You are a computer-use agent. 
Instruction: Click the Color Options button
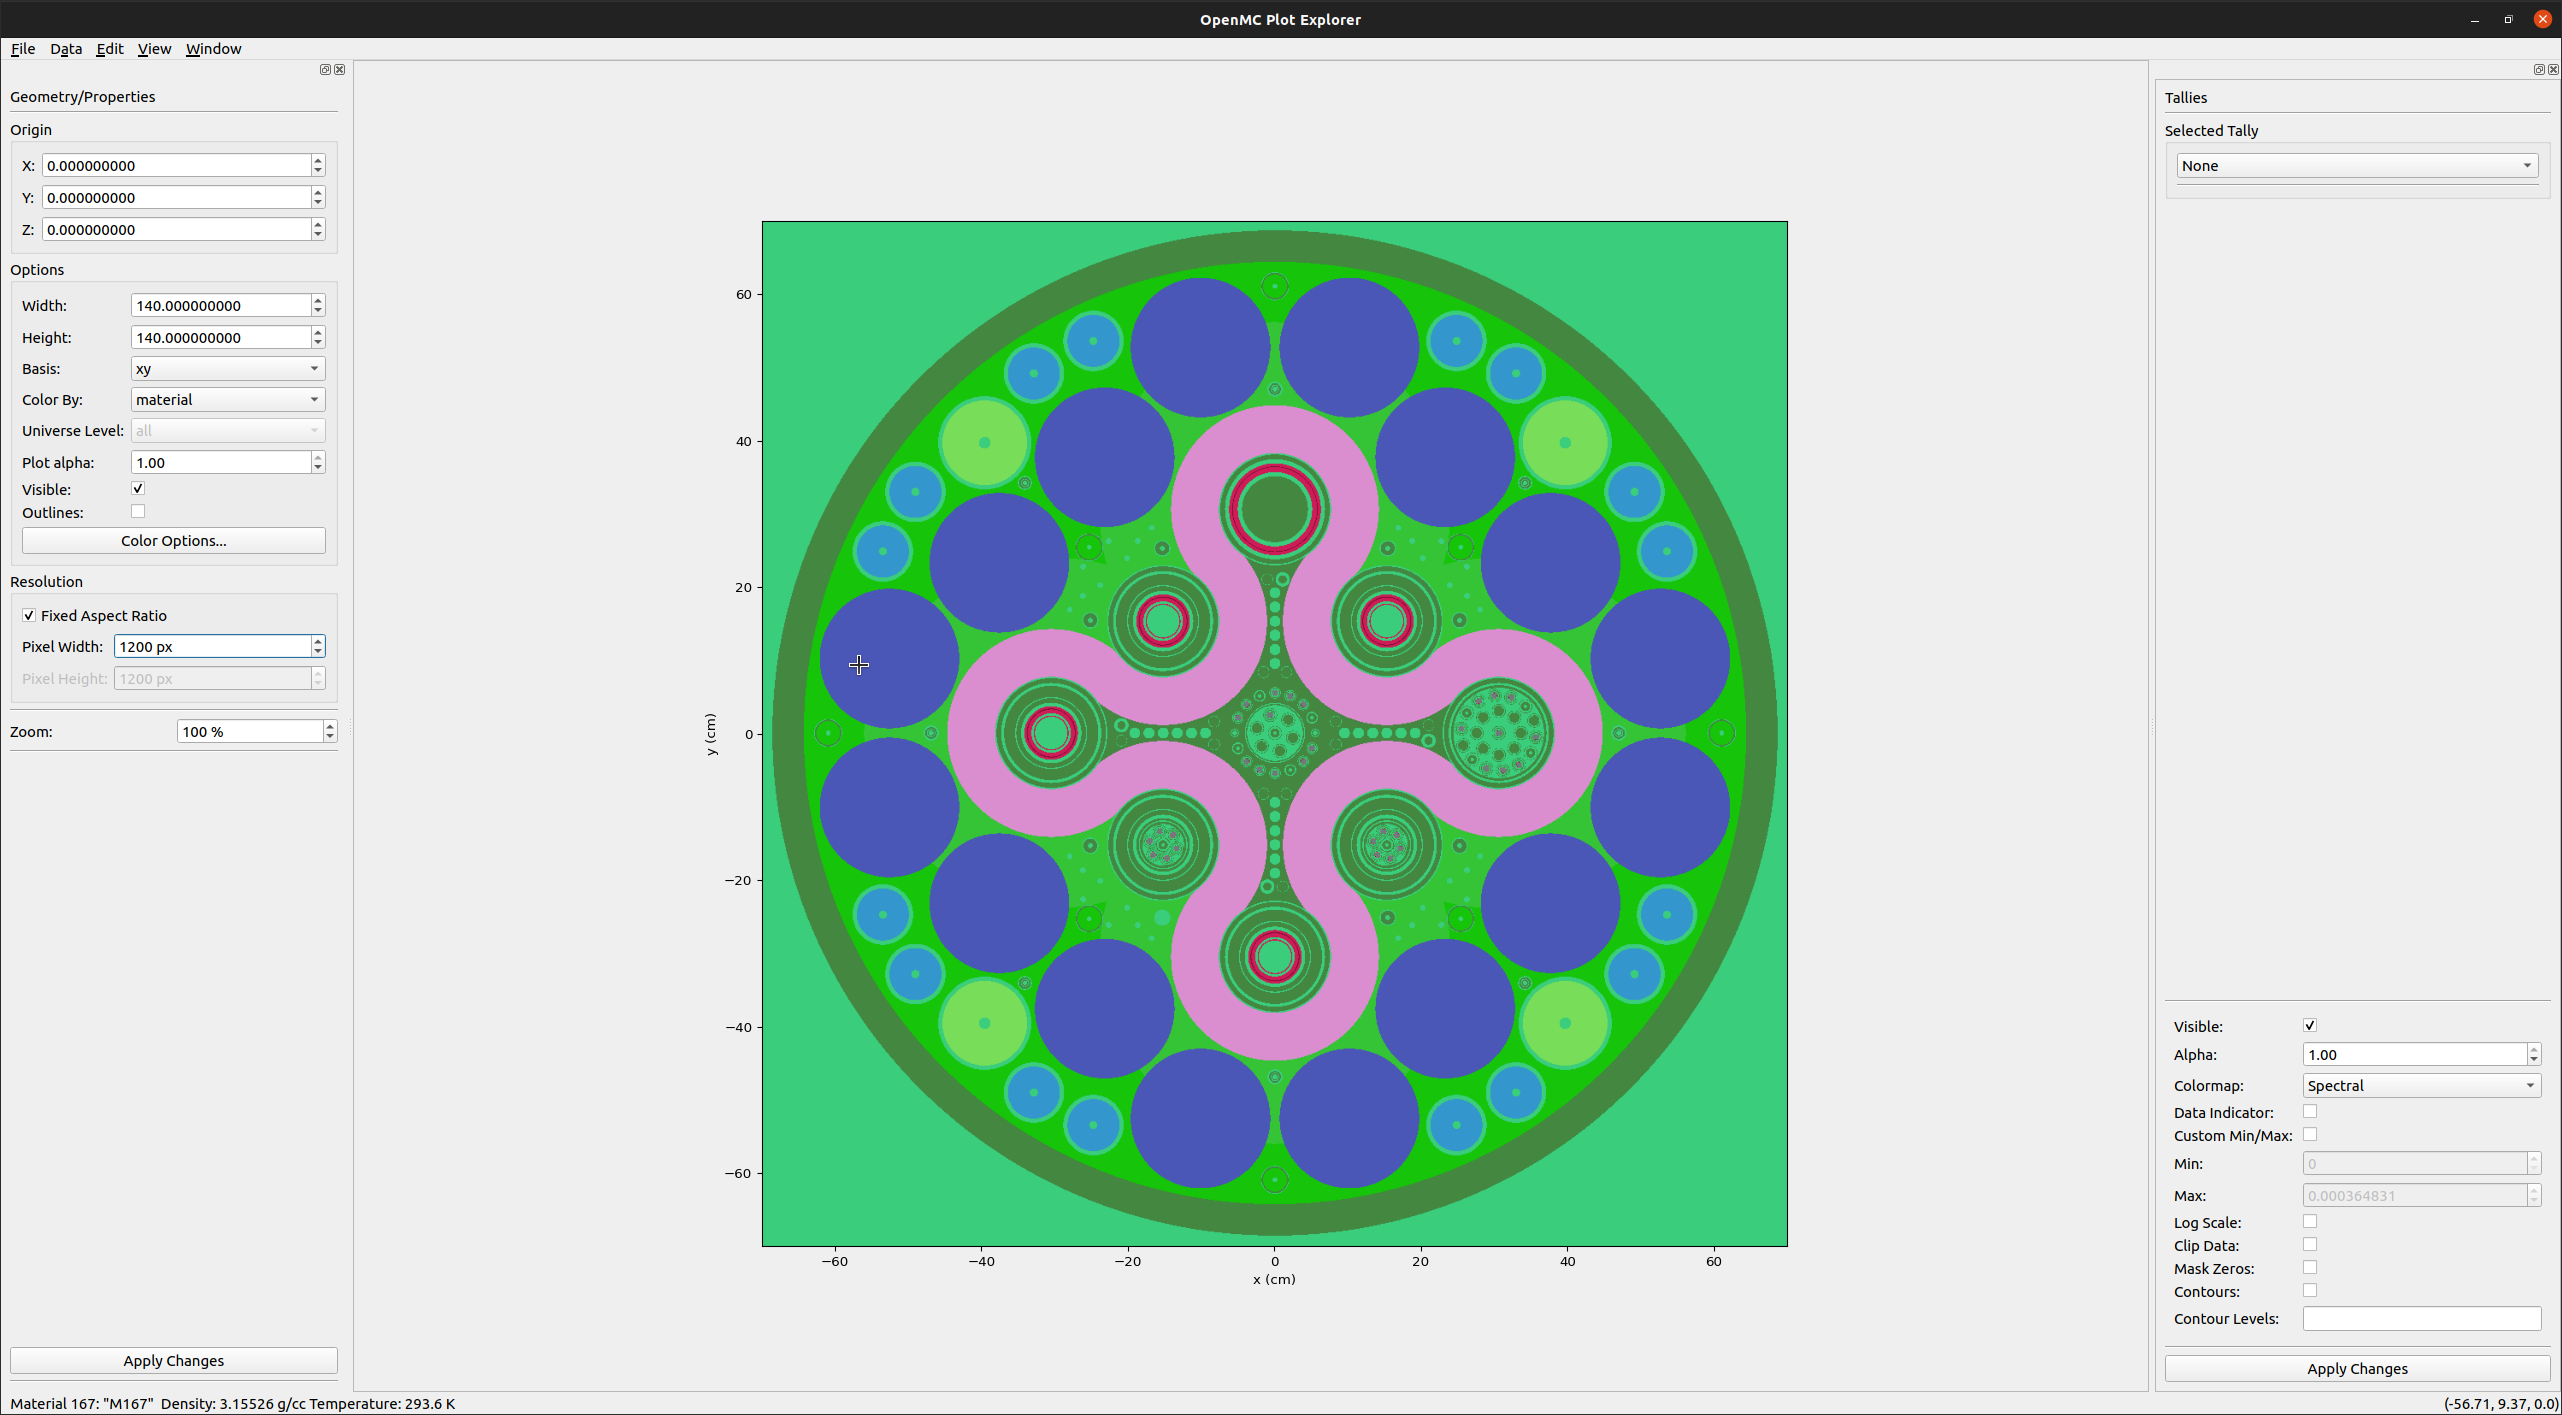173,540
